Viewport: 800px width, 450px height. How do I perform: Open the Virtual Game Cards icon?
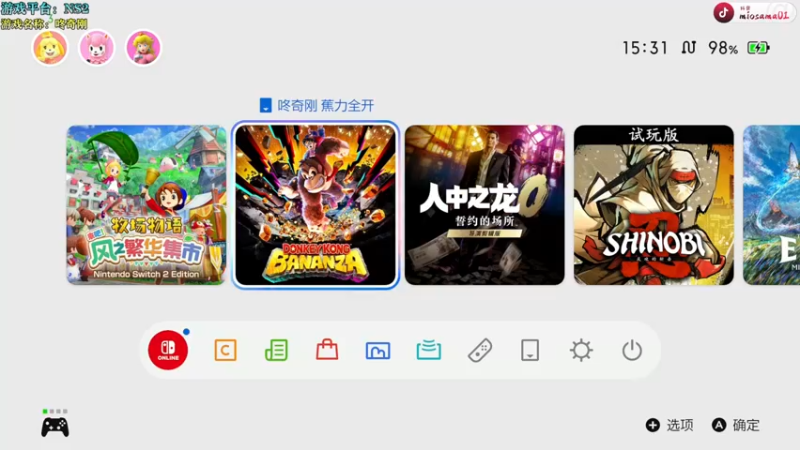(x=530, y=351)
